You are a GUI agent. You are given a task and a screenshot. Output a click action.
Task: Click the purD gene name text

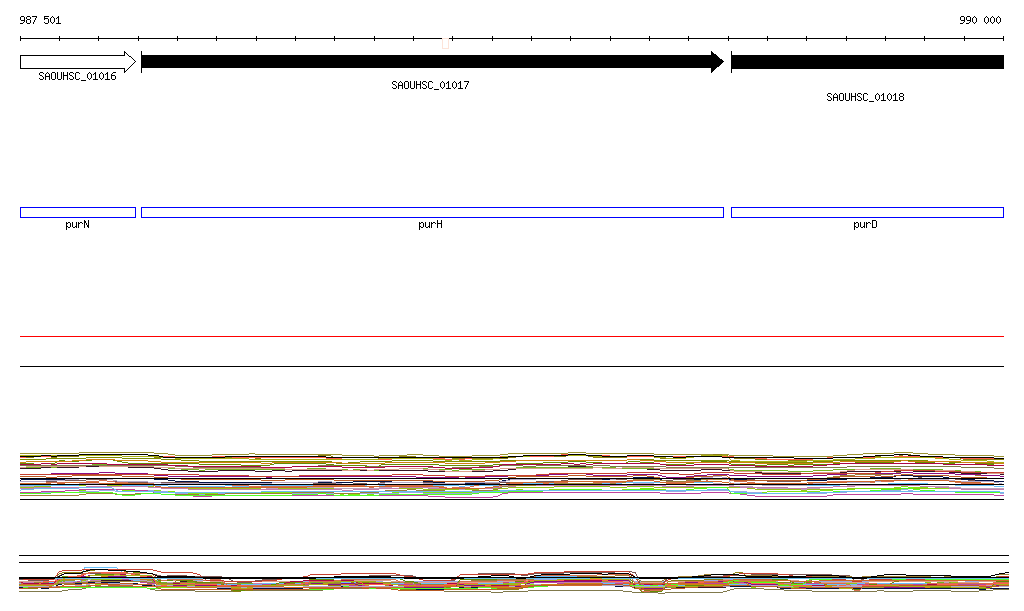865,225
